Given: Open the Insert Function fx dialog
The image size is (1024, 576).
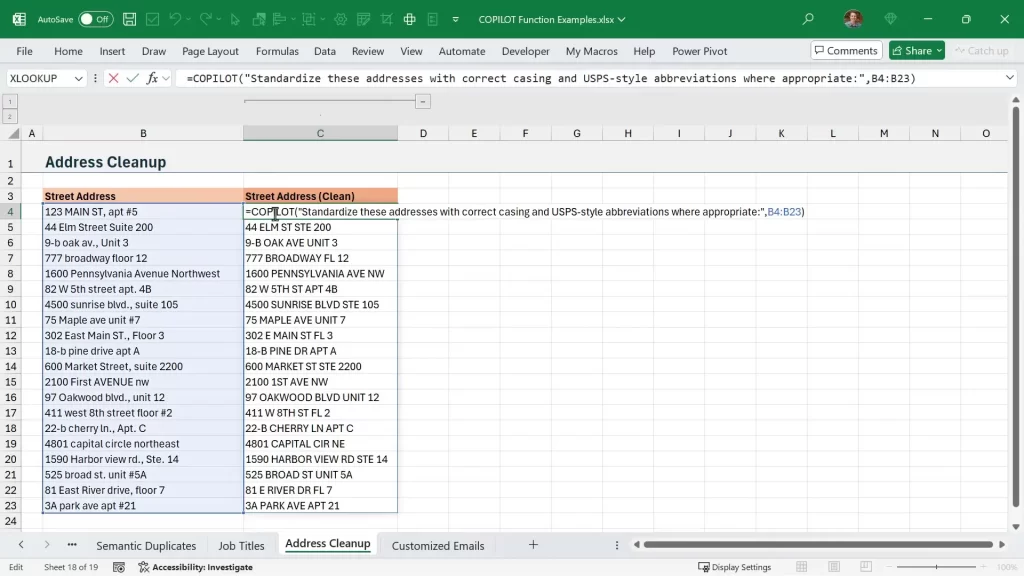Looking at the screenshot, I should 152,78.
